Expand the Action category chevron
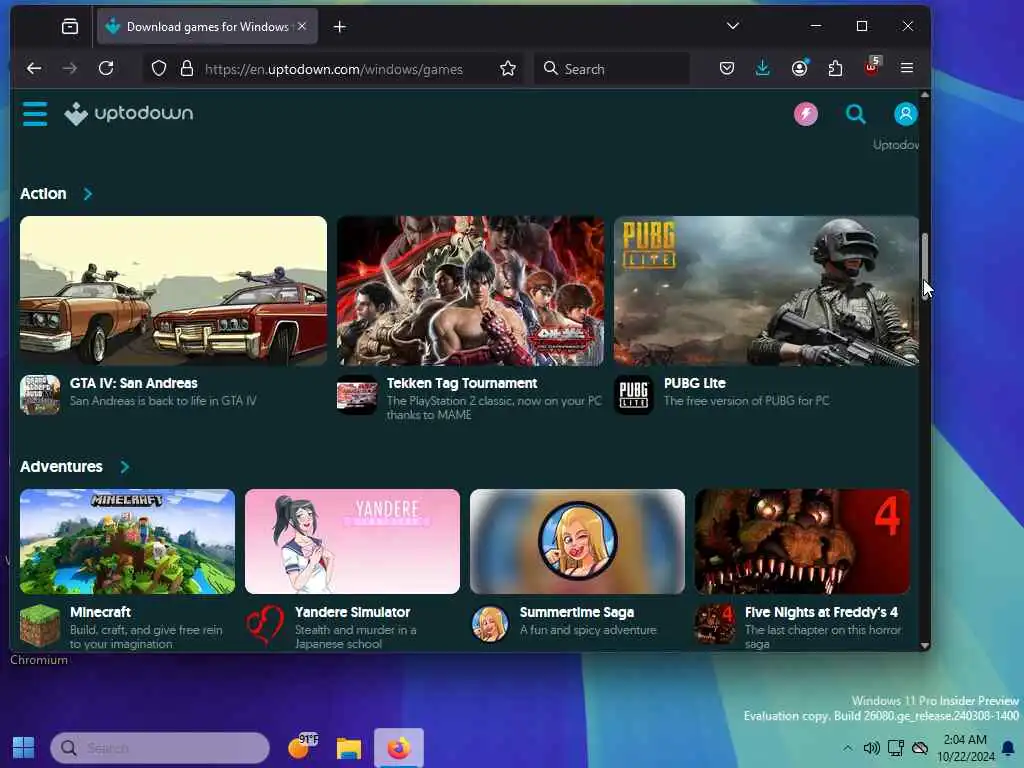Image resolution: width=1024 pixels, height=768 pixels. pyautogui.click(x=88, y=194)
